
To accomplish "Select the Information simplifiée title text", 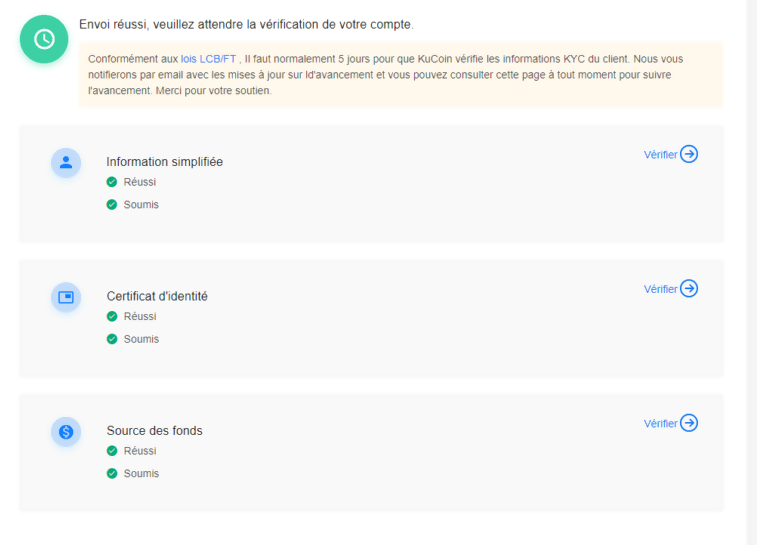I will click(165, 162).
